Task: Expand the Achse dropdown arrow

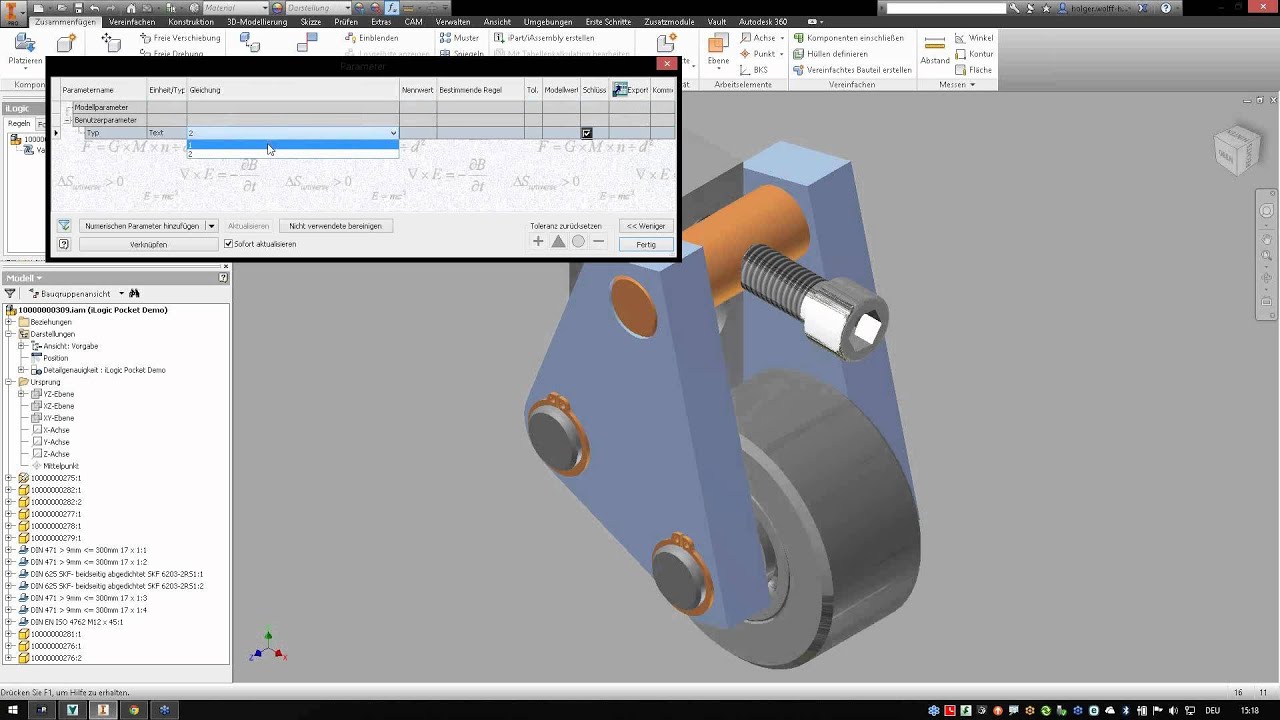Action: (x=782, y=38)
